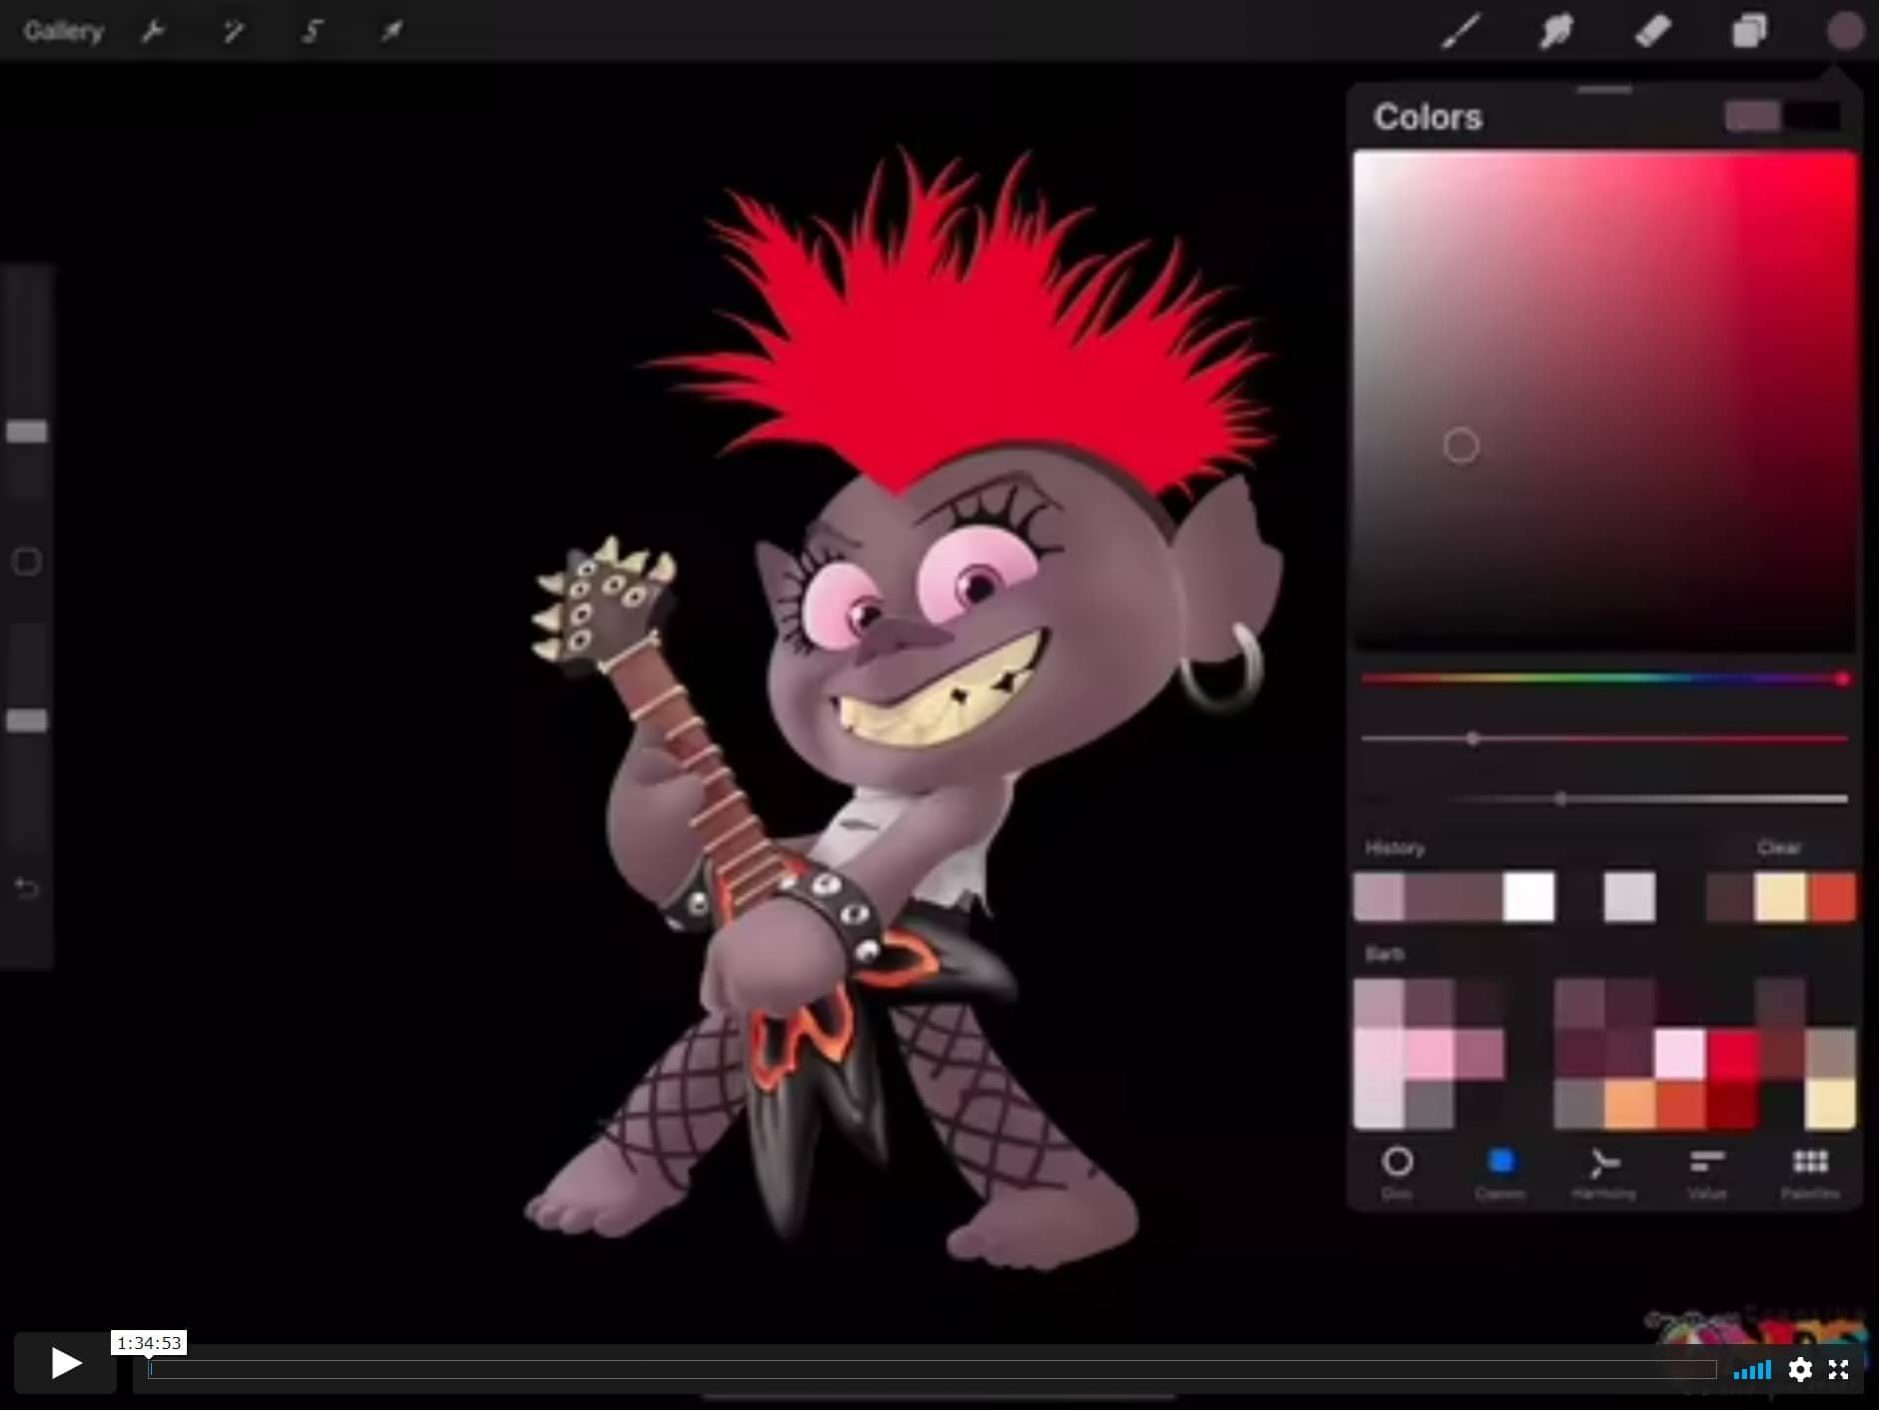
Task: Clear the color History swatches
Action: point(1781,847)
